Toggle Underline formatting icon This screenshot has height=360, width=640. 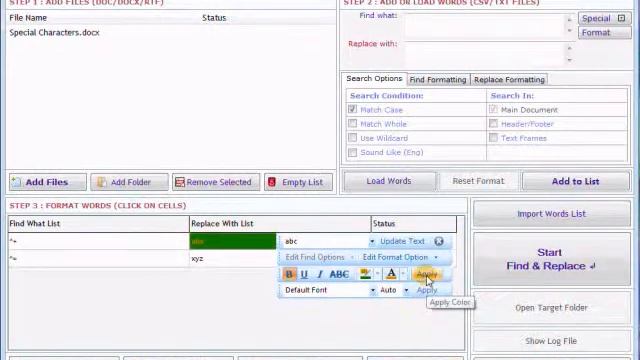pos(304,274)
